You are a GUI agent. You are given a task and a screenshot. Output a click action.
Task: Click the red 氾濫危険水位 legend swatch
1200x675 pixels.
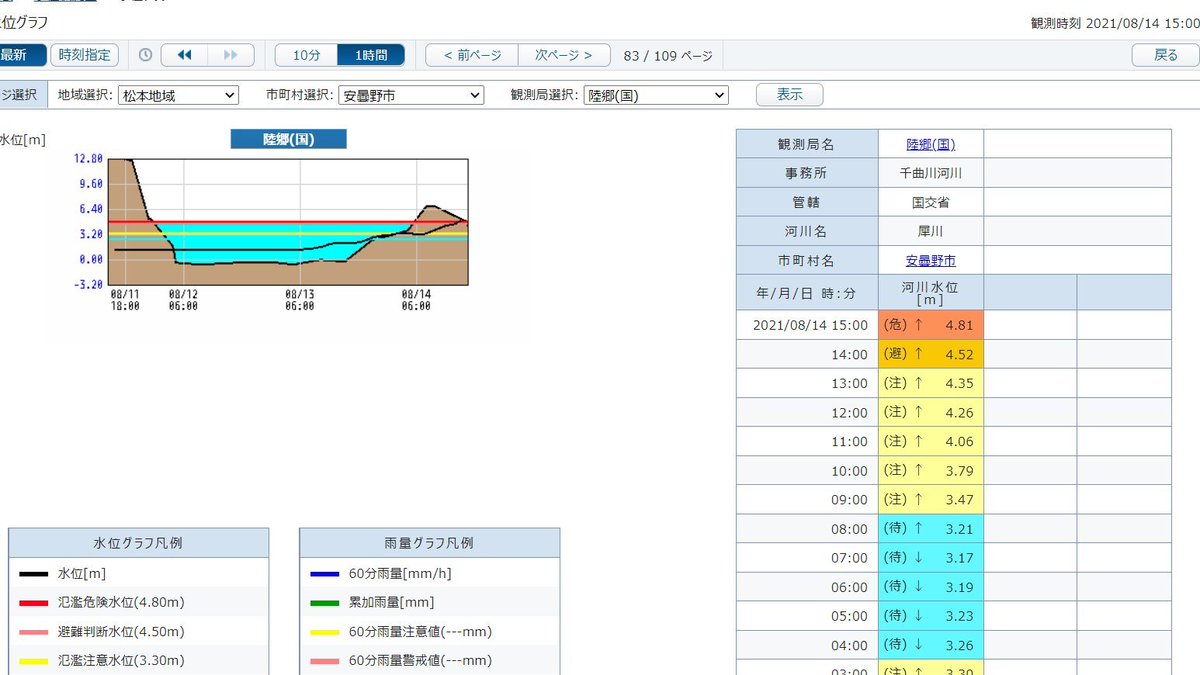pyautogui.click(x=33, y=603)
